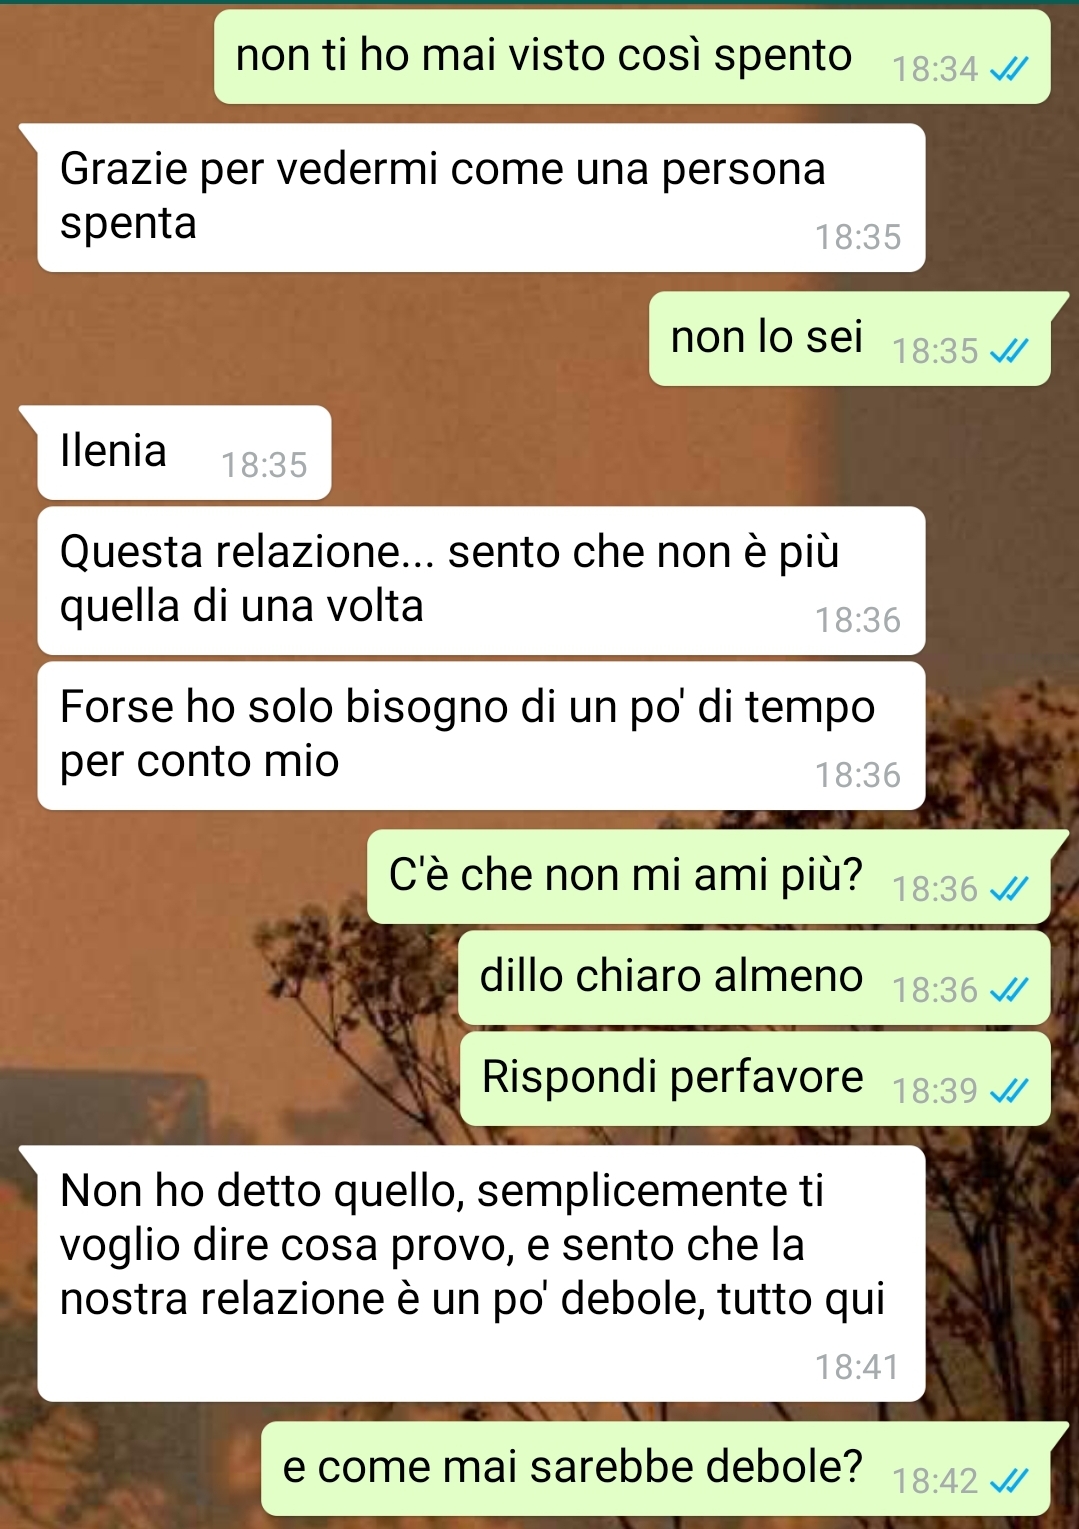Image resolution: width=1079 pixels, height=1529 pixels.
Task: Tap the top message 'non ti ho mai visto così spento'
Action: click(632, 57)
